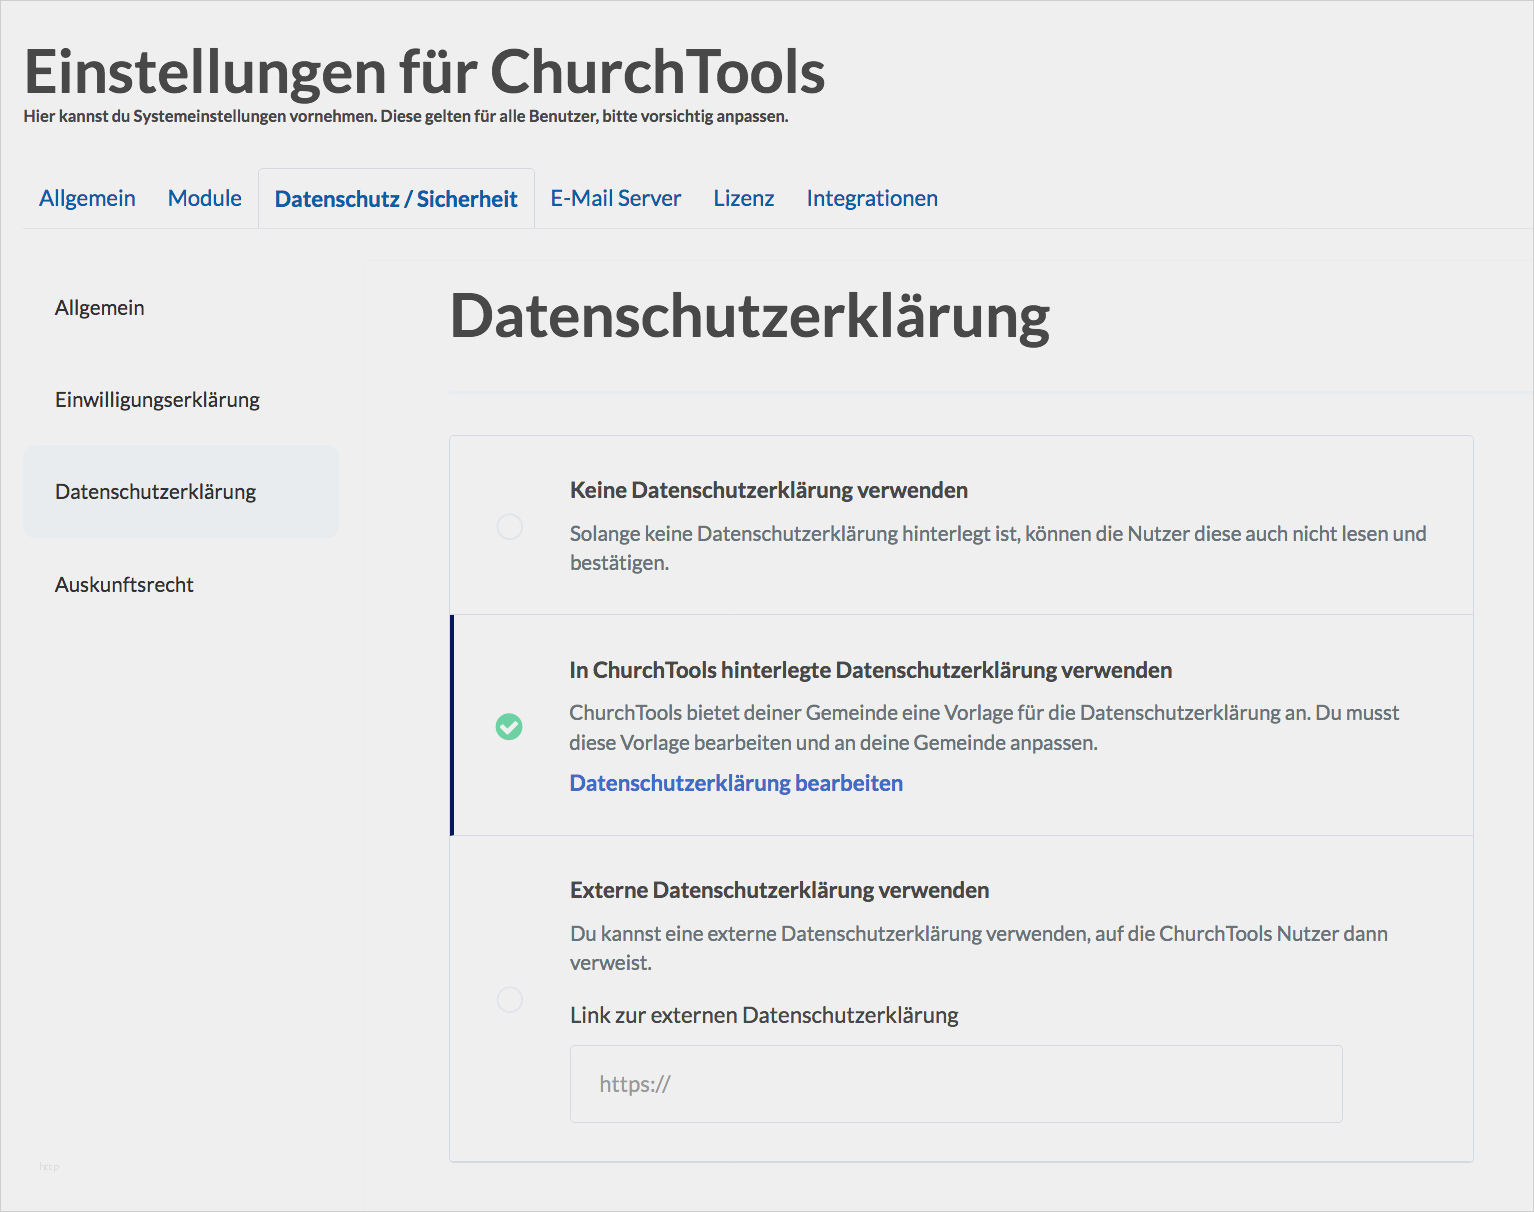
Task: Click the 'Externe Datenschutzerklärung verwenden' option title
Action: tap(779, 890)
